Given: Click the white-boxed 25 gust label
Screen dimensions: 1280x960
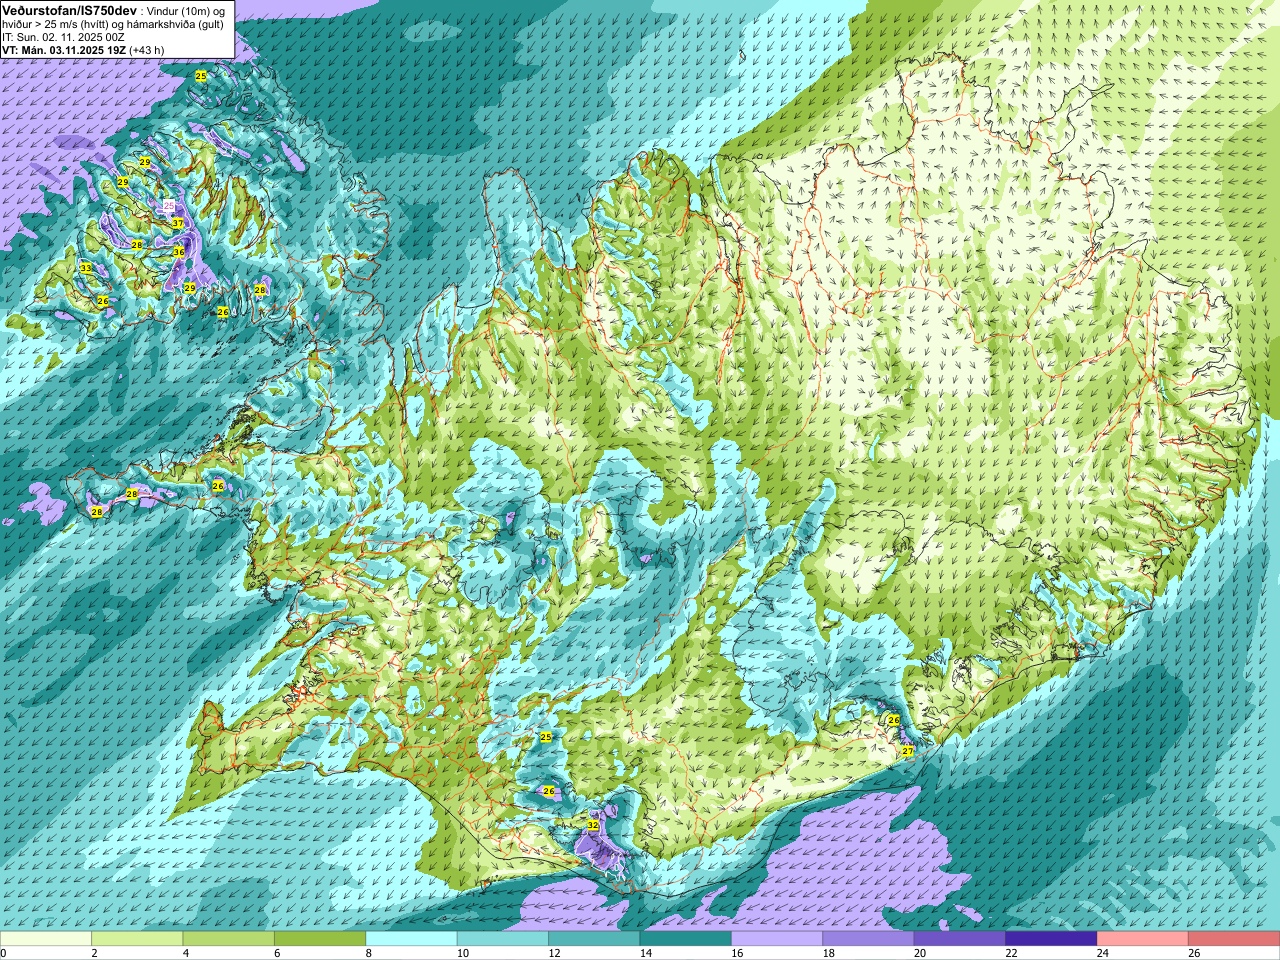Looking at the screenshot, I should 169,205.
